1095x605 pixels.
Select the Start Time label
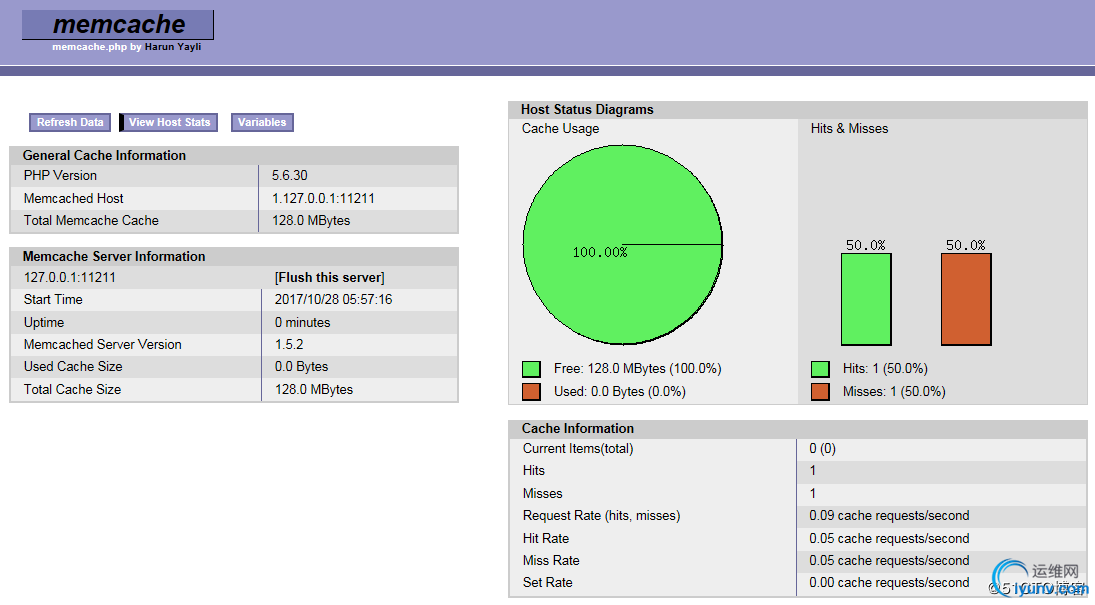click(x=53, y=300)
